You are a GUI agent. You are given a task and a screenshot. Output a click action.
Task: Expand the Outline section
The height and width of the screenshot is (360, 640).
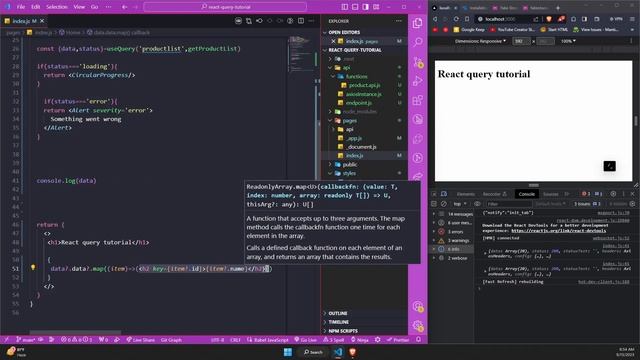(338, 313)
